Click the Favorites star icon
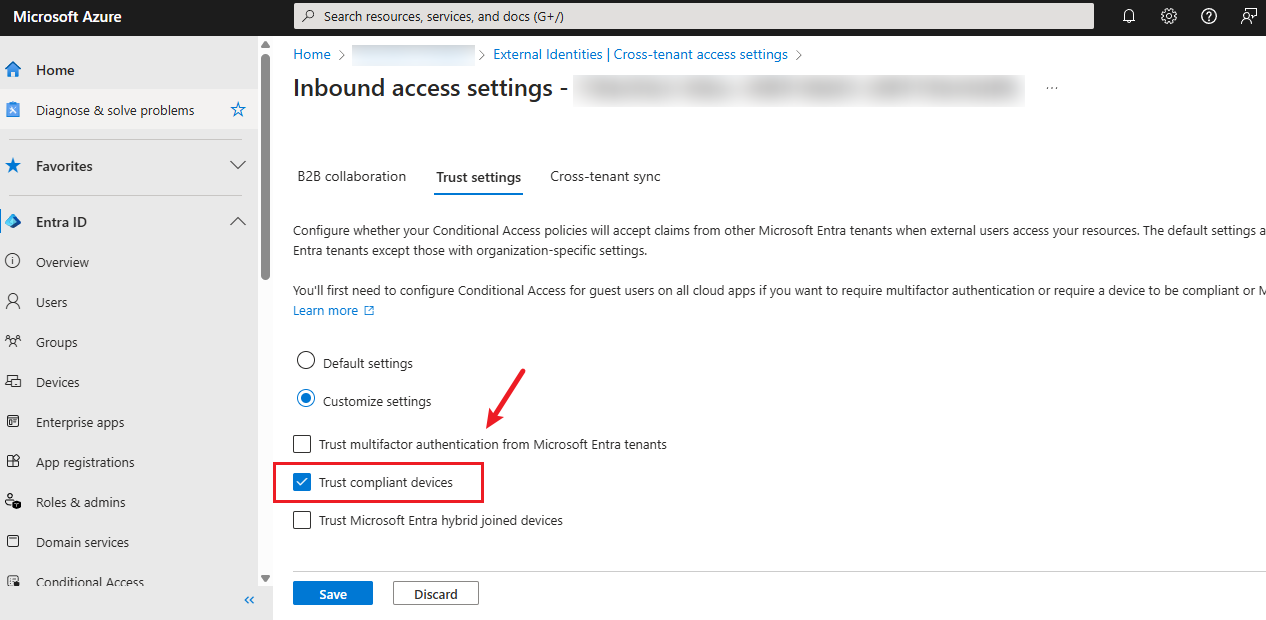 pos(13,166)
